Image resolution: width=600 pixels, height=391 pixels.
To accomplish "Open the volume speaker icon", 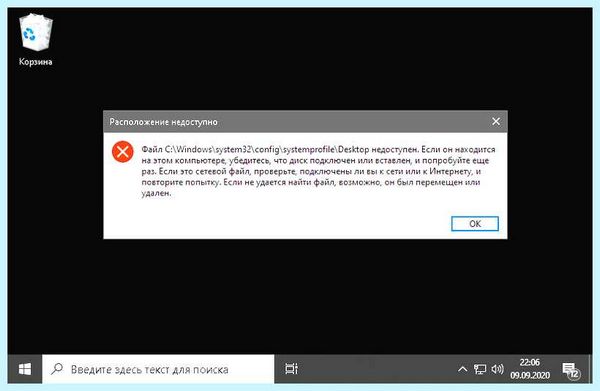I will tap(497, 369).
